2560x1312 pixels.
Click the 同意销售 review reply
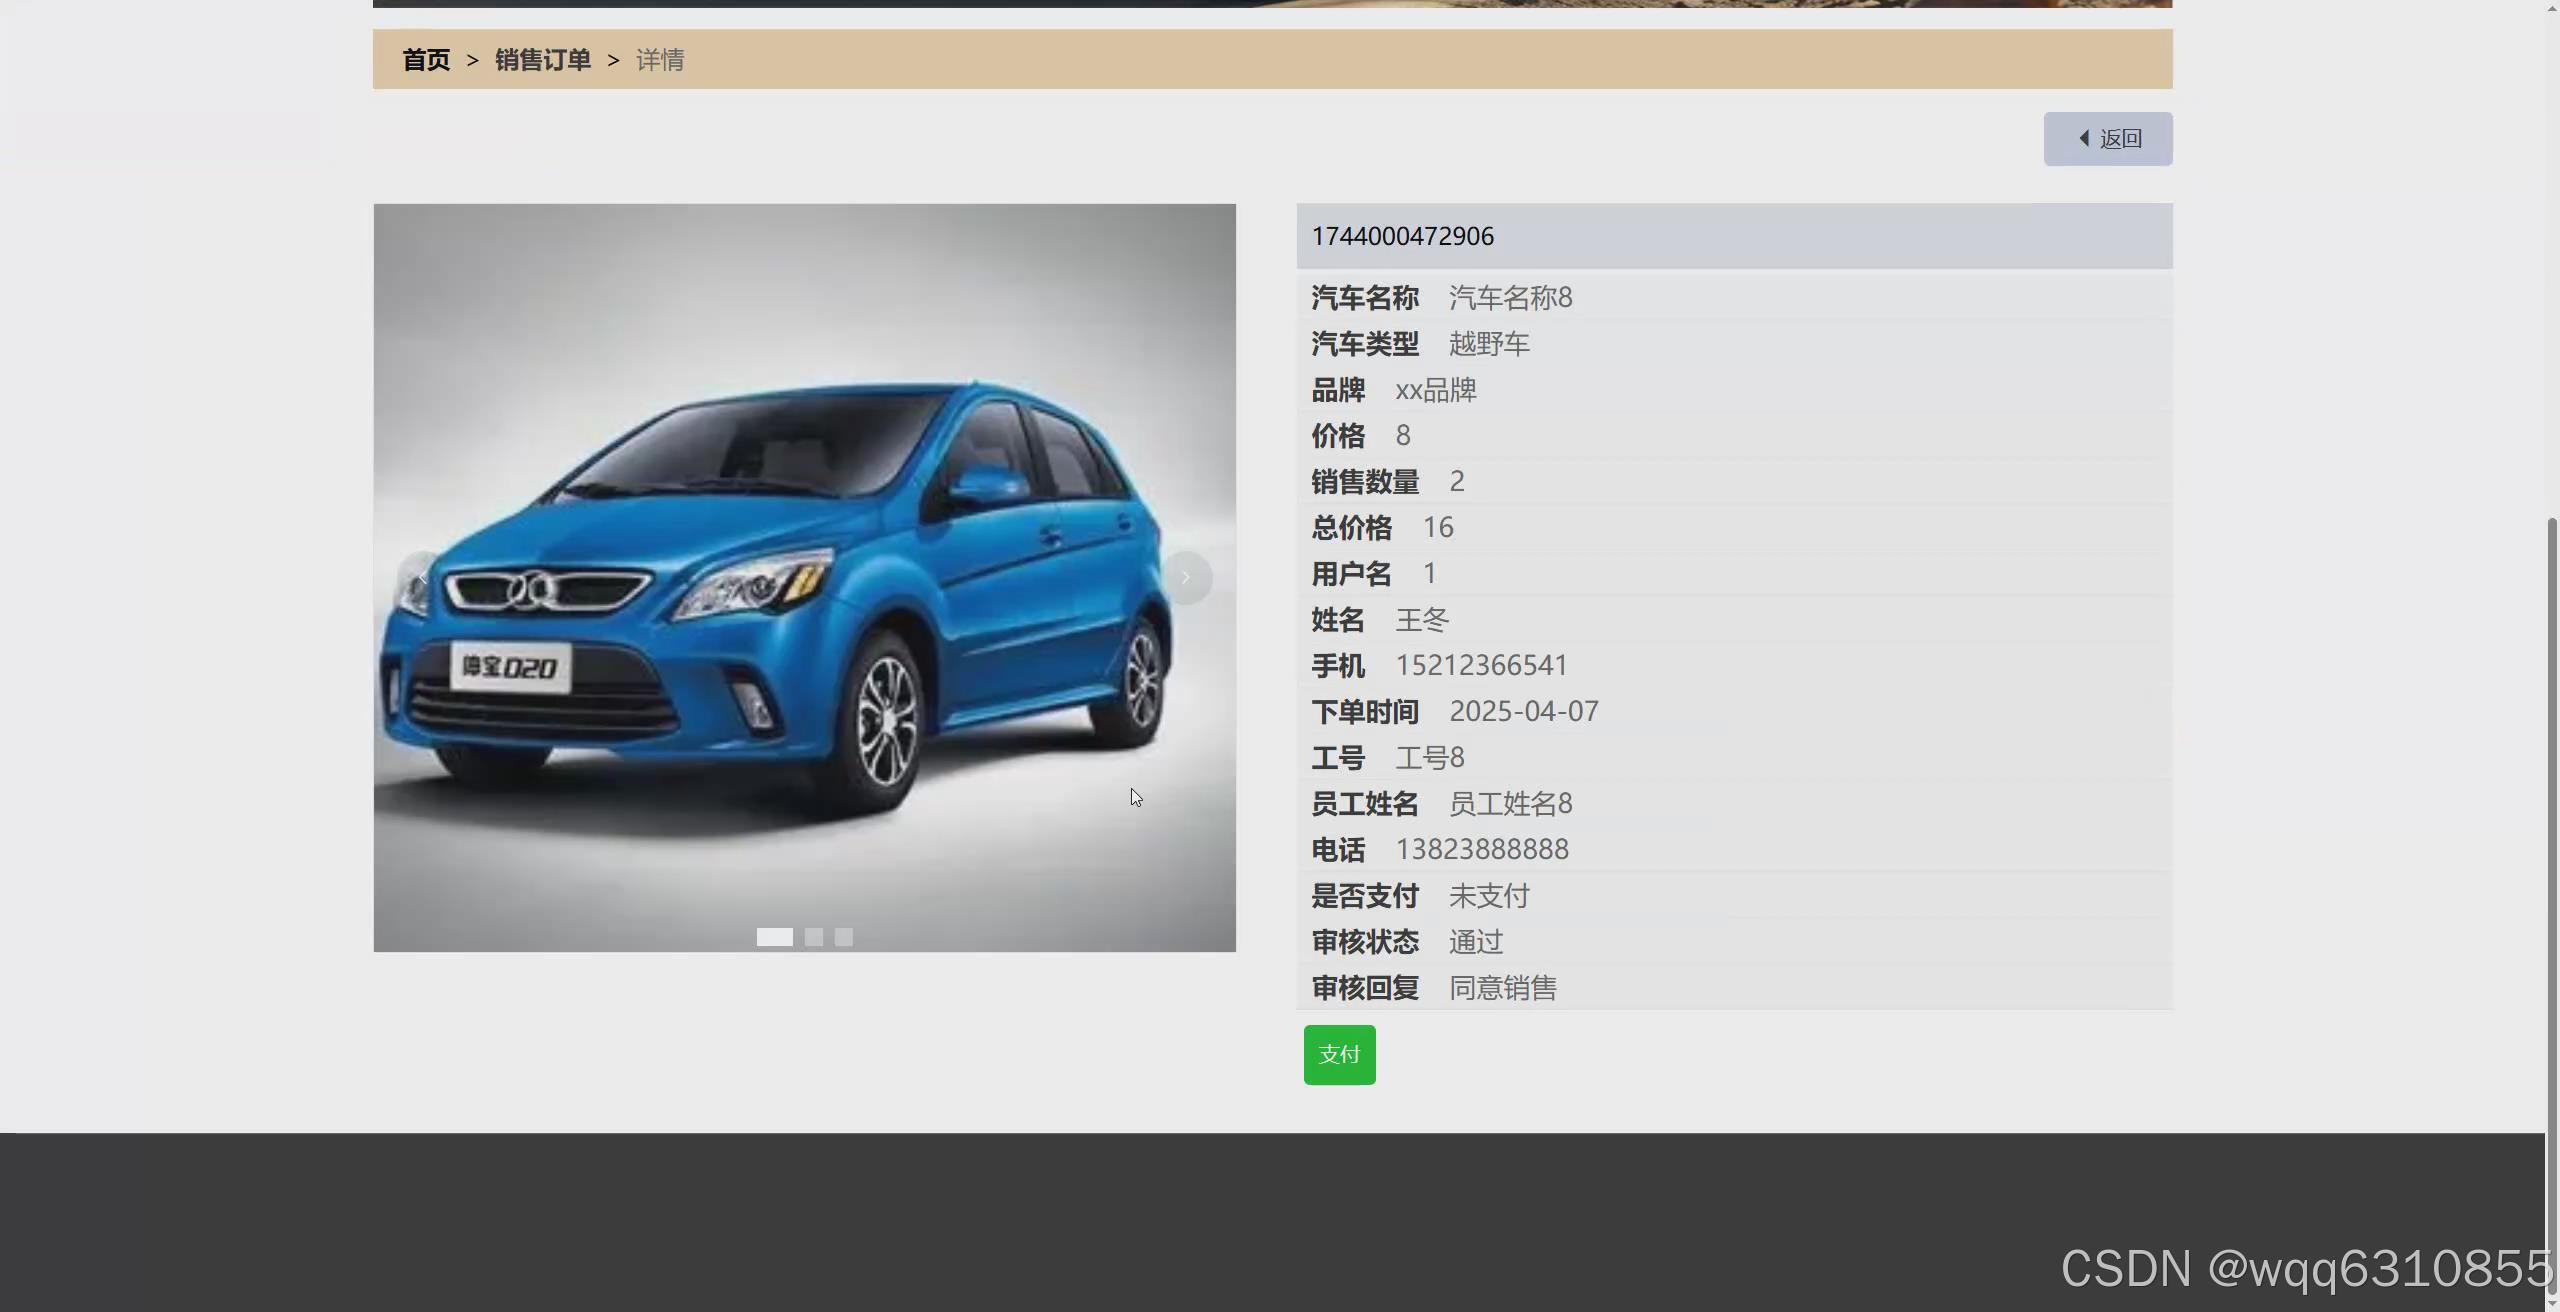tap(1502, 987)
